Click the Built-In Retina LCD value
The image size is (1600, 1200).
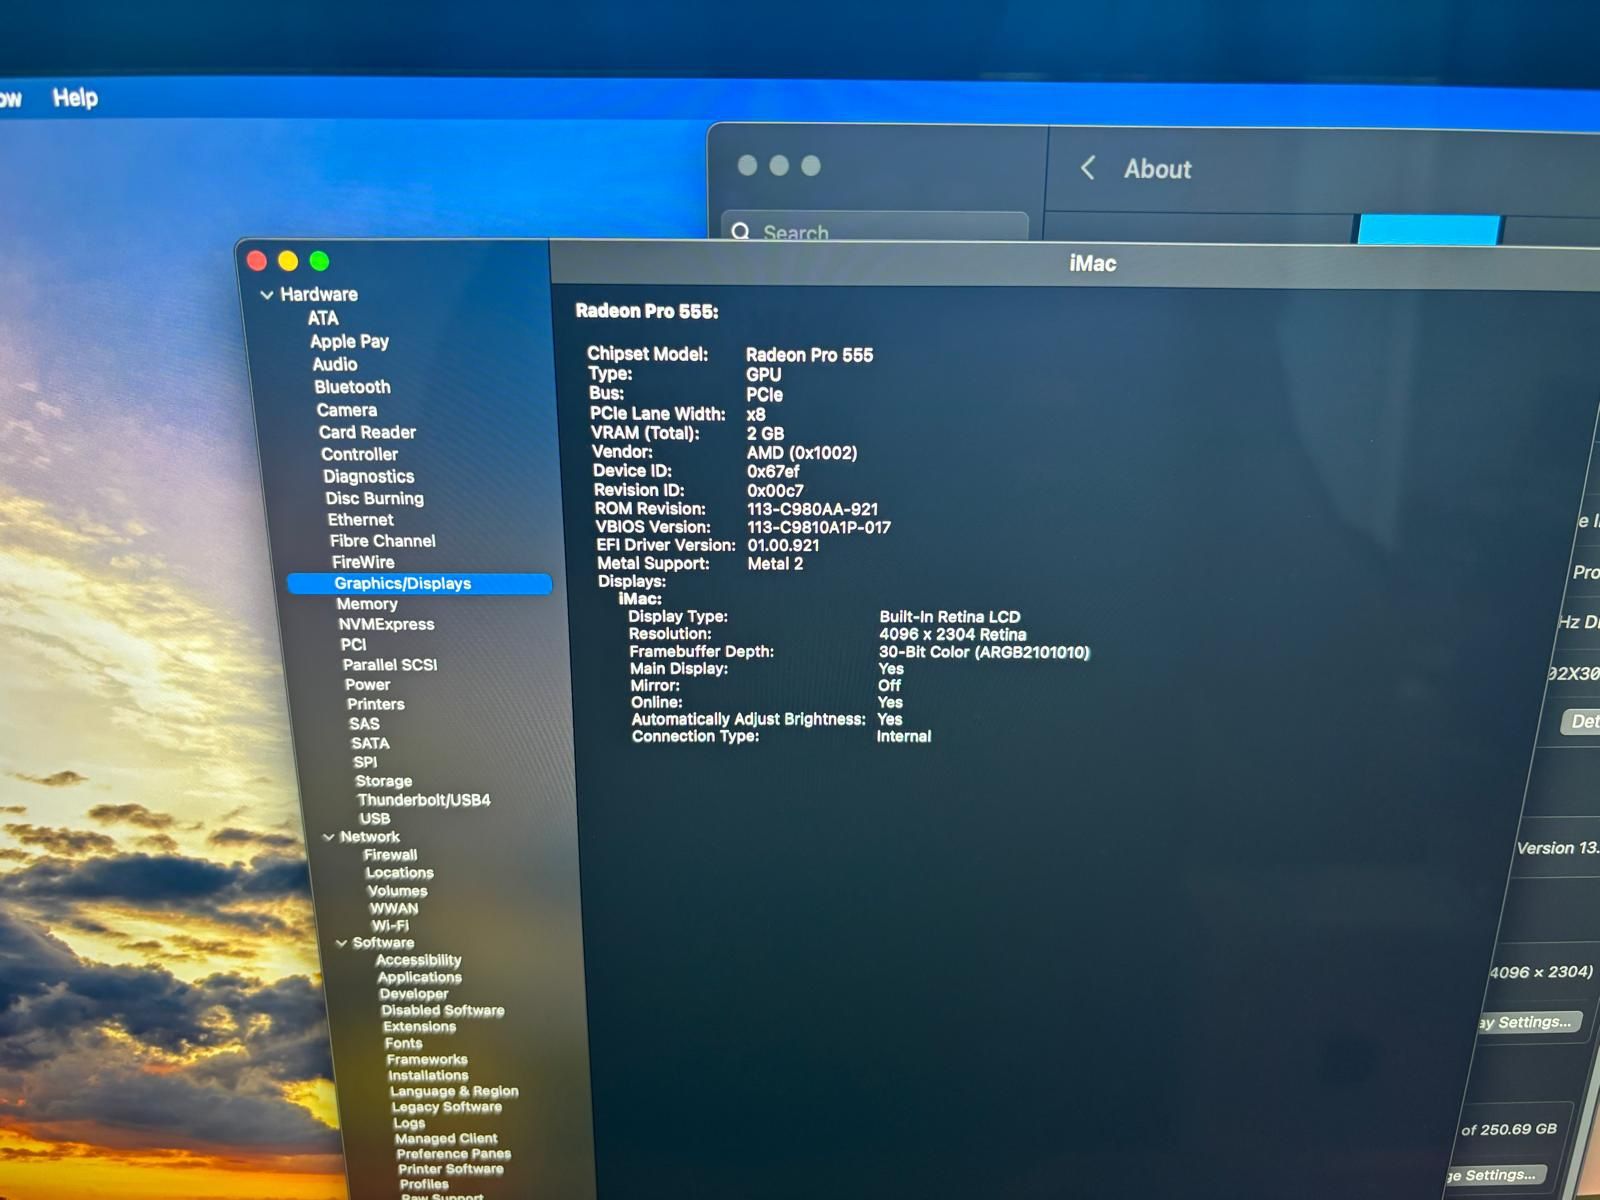click(950, 617)
